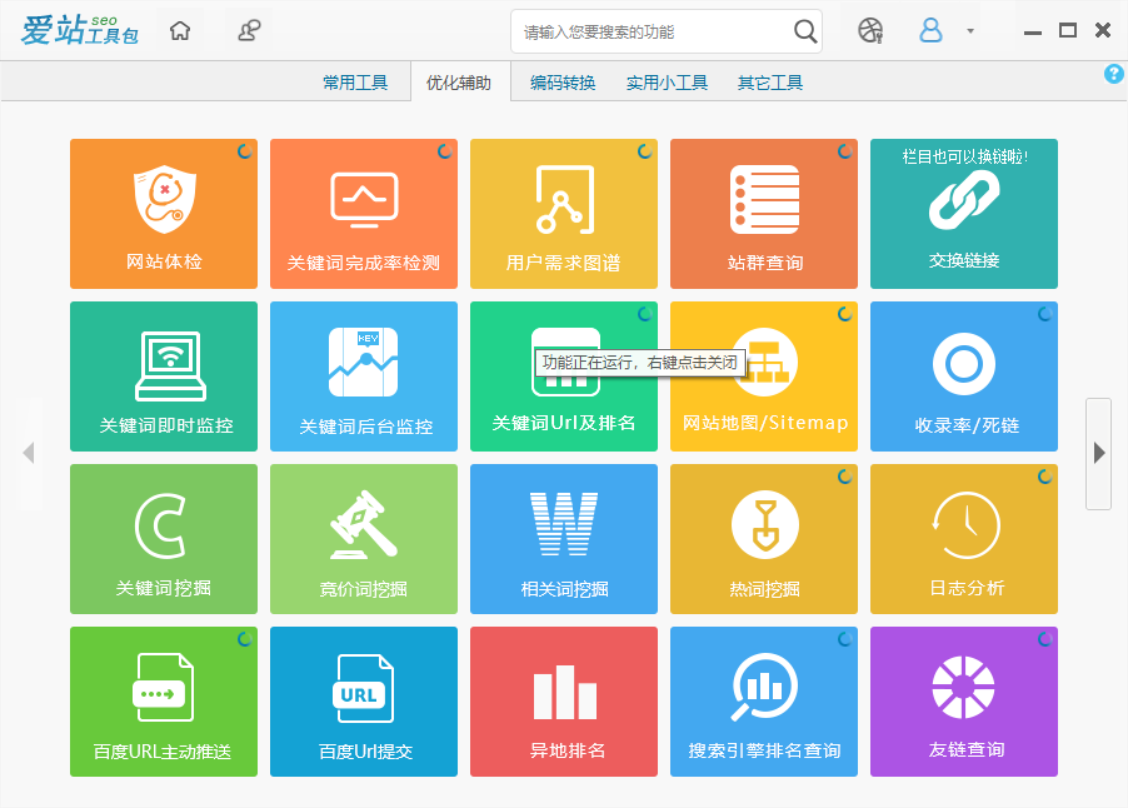Launch 搜索引擎排名查询 tile
The image size is (1128, 808).
pos(763,702)
